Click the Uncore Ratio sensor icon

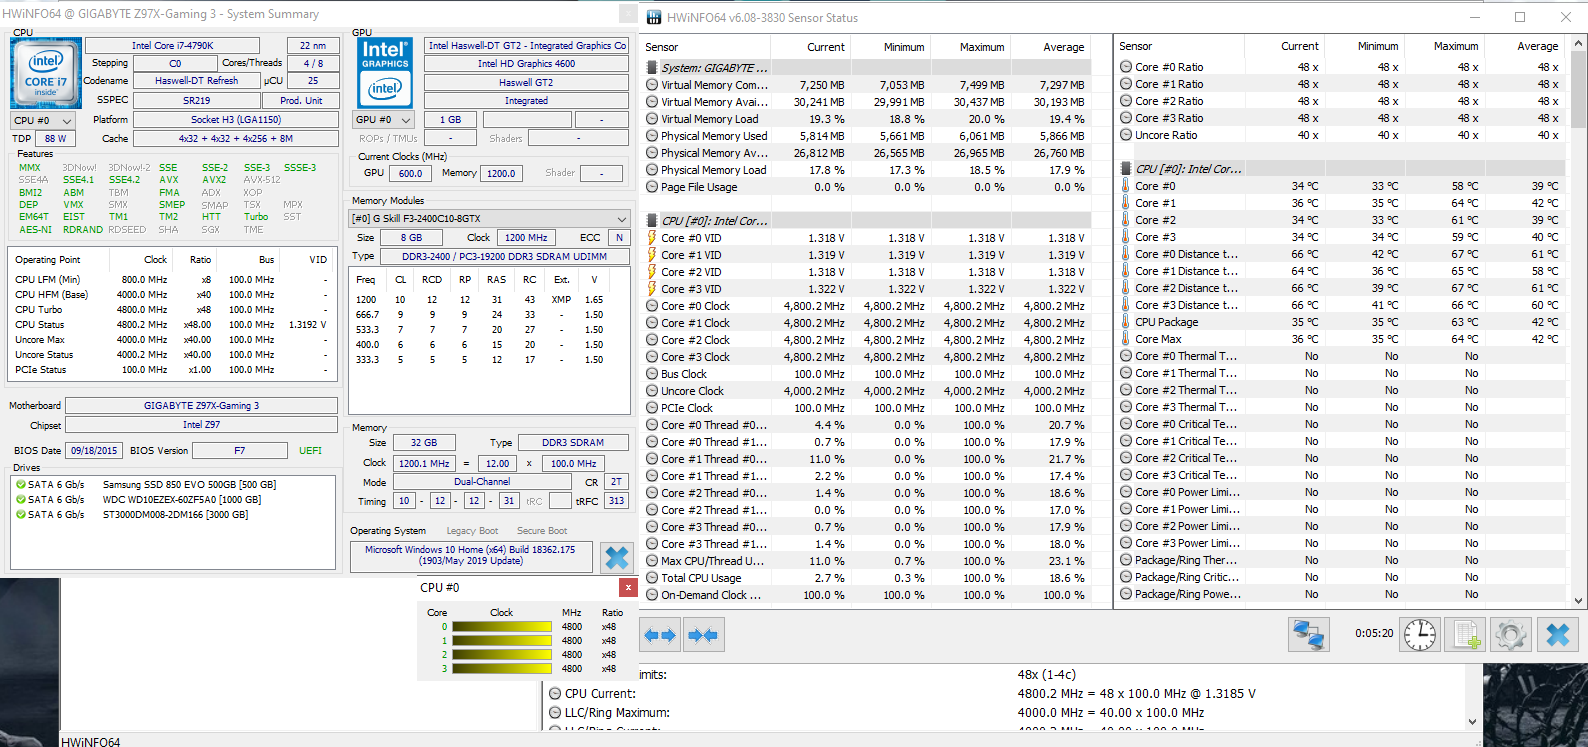coord(1125,135)
